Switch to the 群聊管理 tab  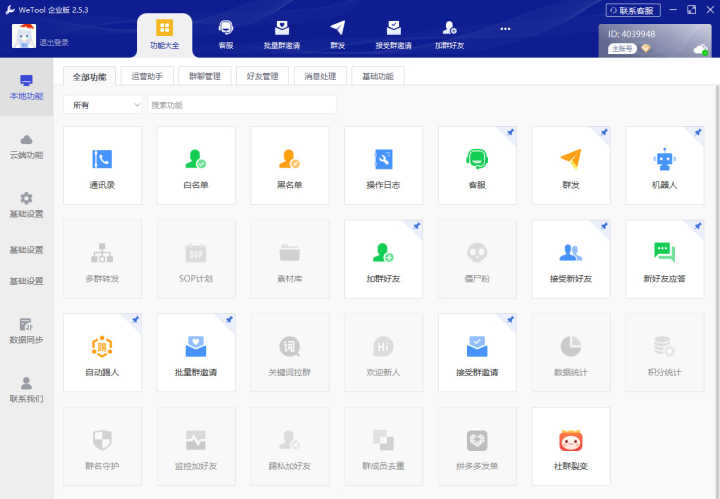click(x=205, y=76)
